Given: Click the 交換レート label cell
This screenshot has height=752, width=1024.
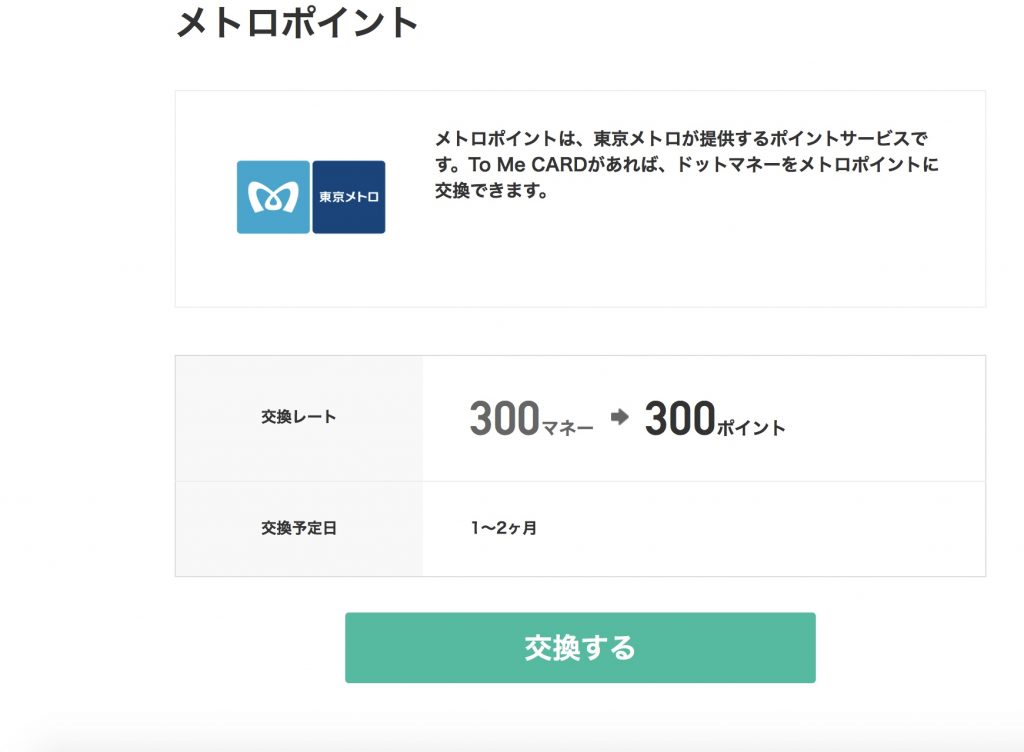Looking at the screenshot, I should 298,418.
